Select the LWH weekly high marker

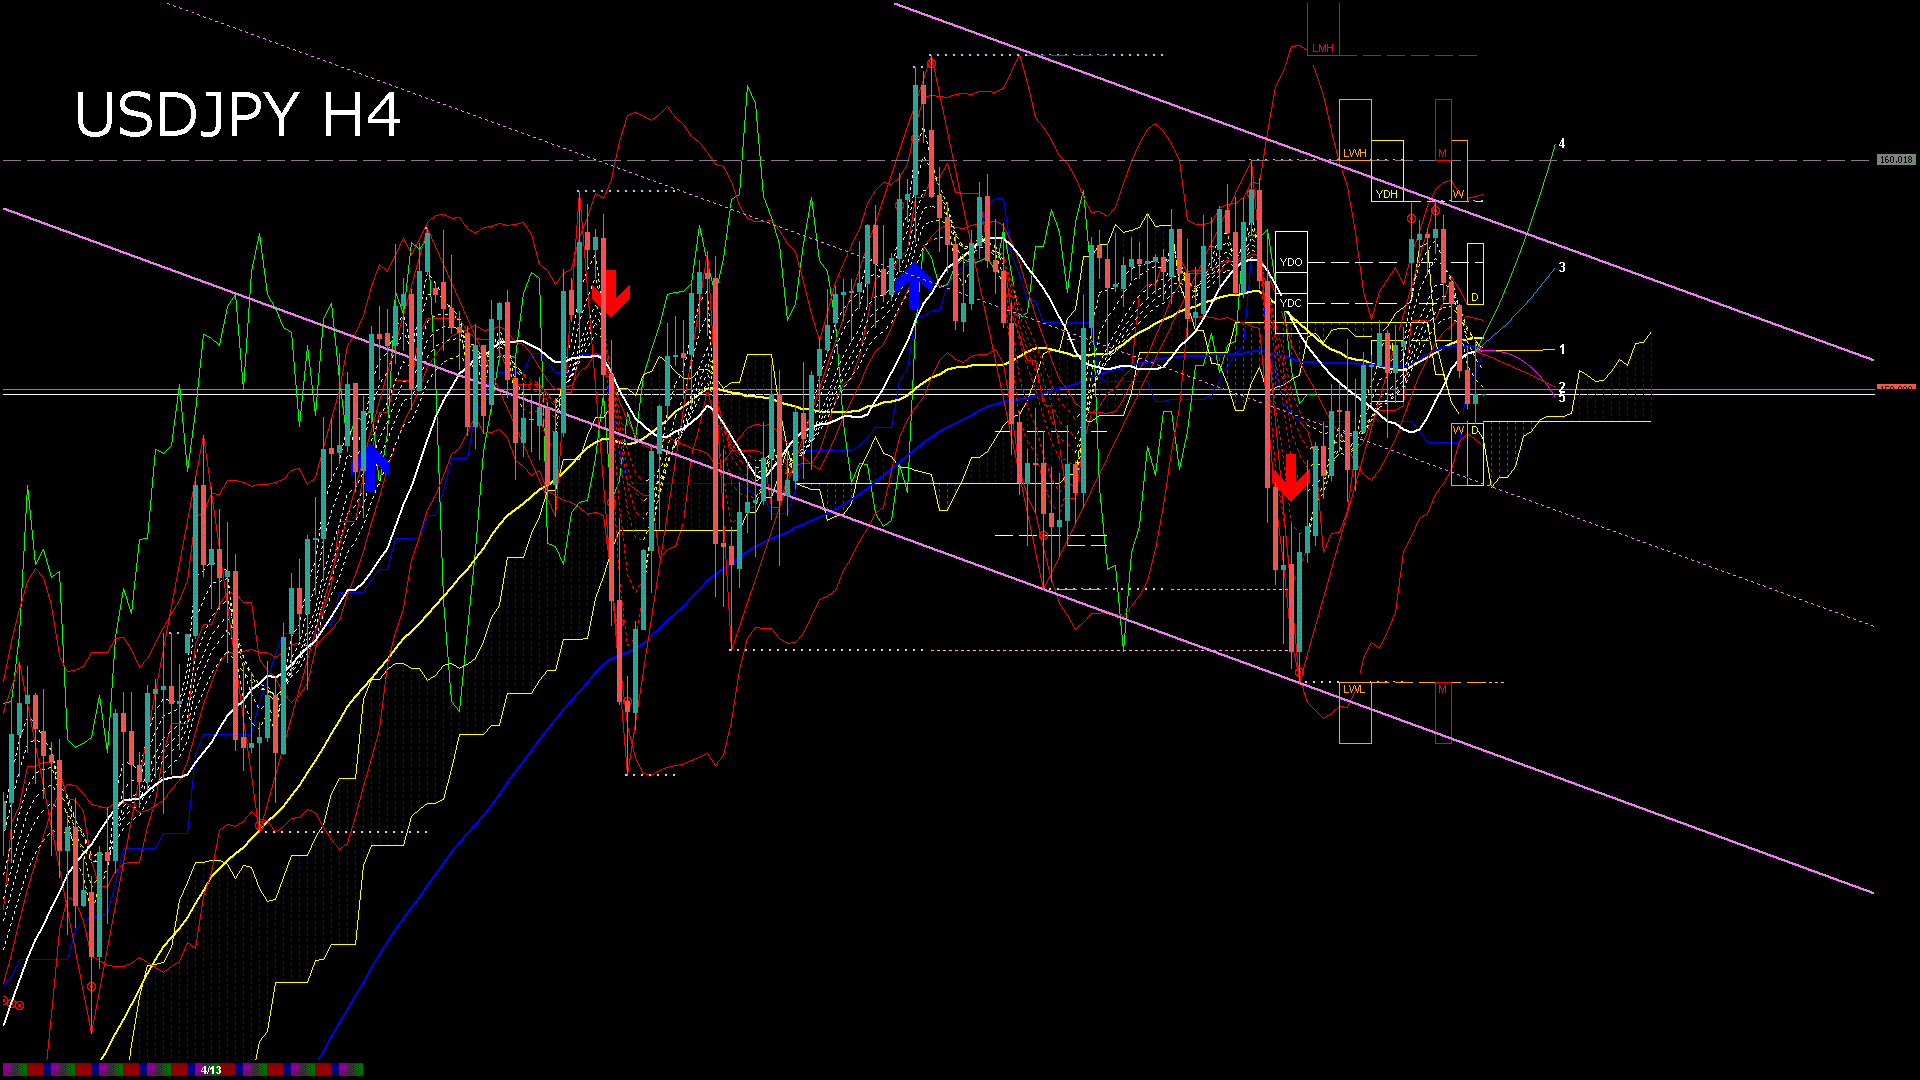1354,153
